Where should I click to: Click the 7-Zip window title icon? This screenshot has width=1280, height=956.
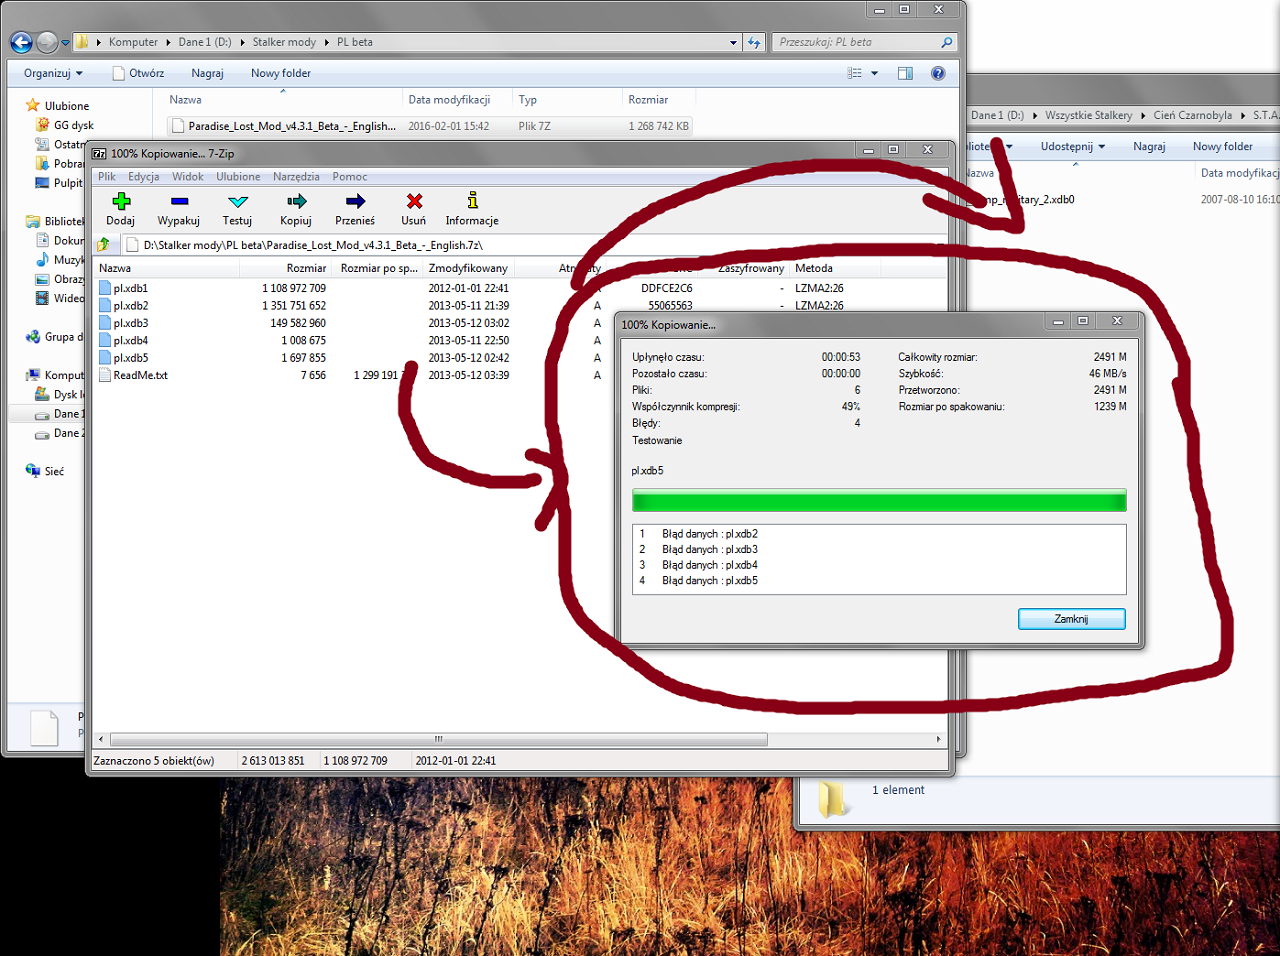pos(100,154)
